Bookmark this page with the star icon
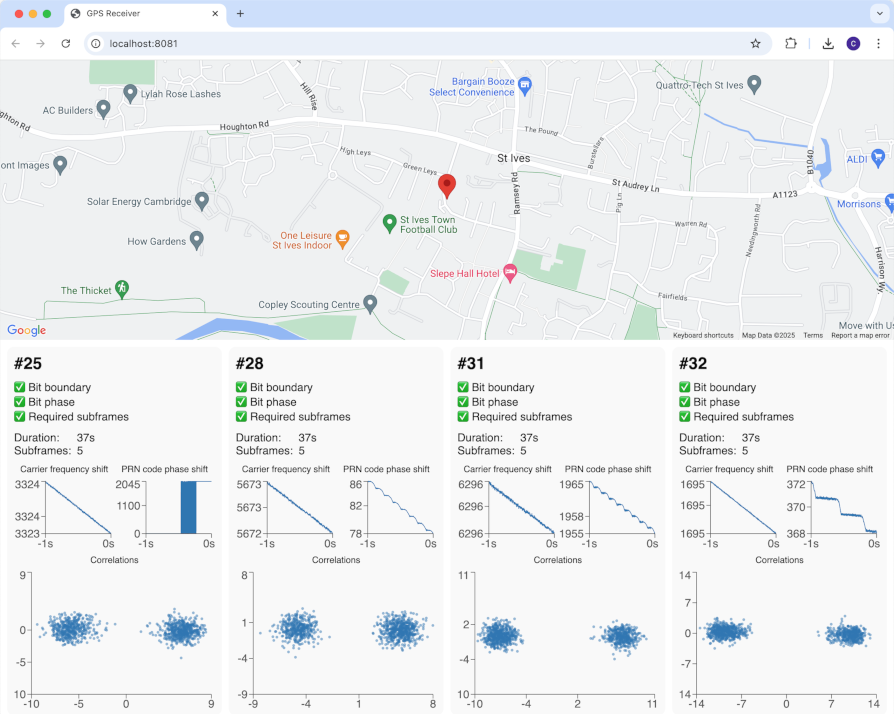The width and height of the screenshot is (894, 714). point(756,44)
